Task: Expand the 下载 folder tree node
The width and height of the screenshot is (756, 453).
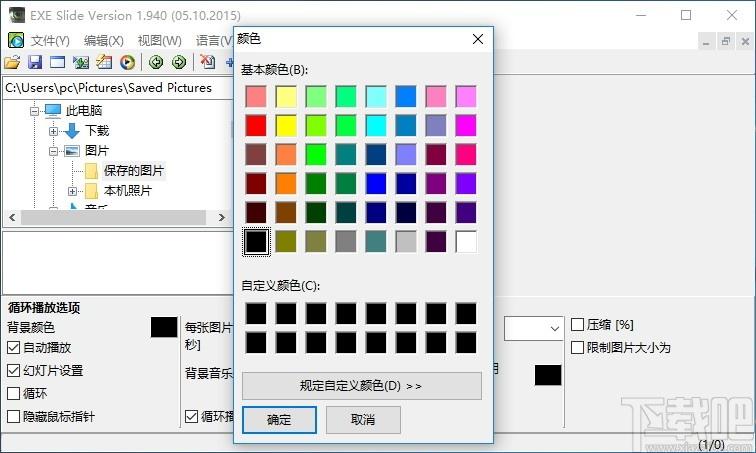Action: (x=53, y=131)
